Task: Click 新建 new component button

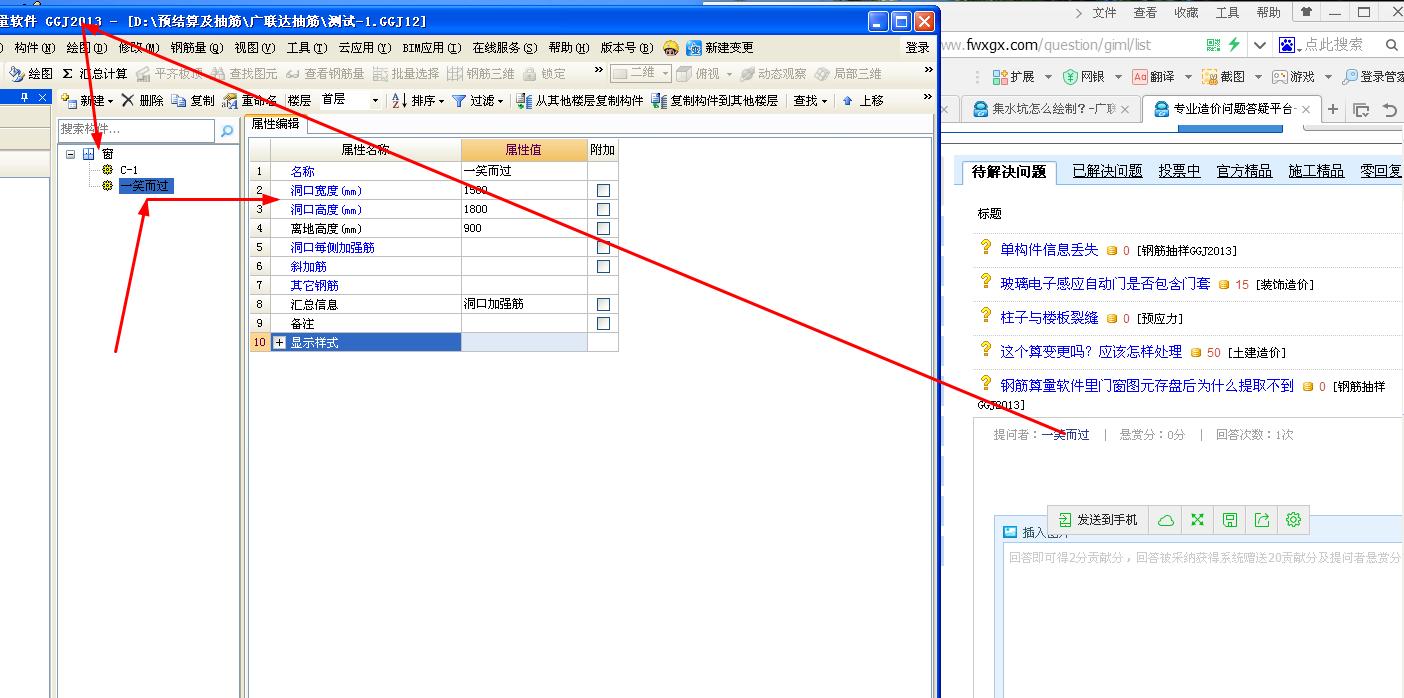Action: [87, 100]
